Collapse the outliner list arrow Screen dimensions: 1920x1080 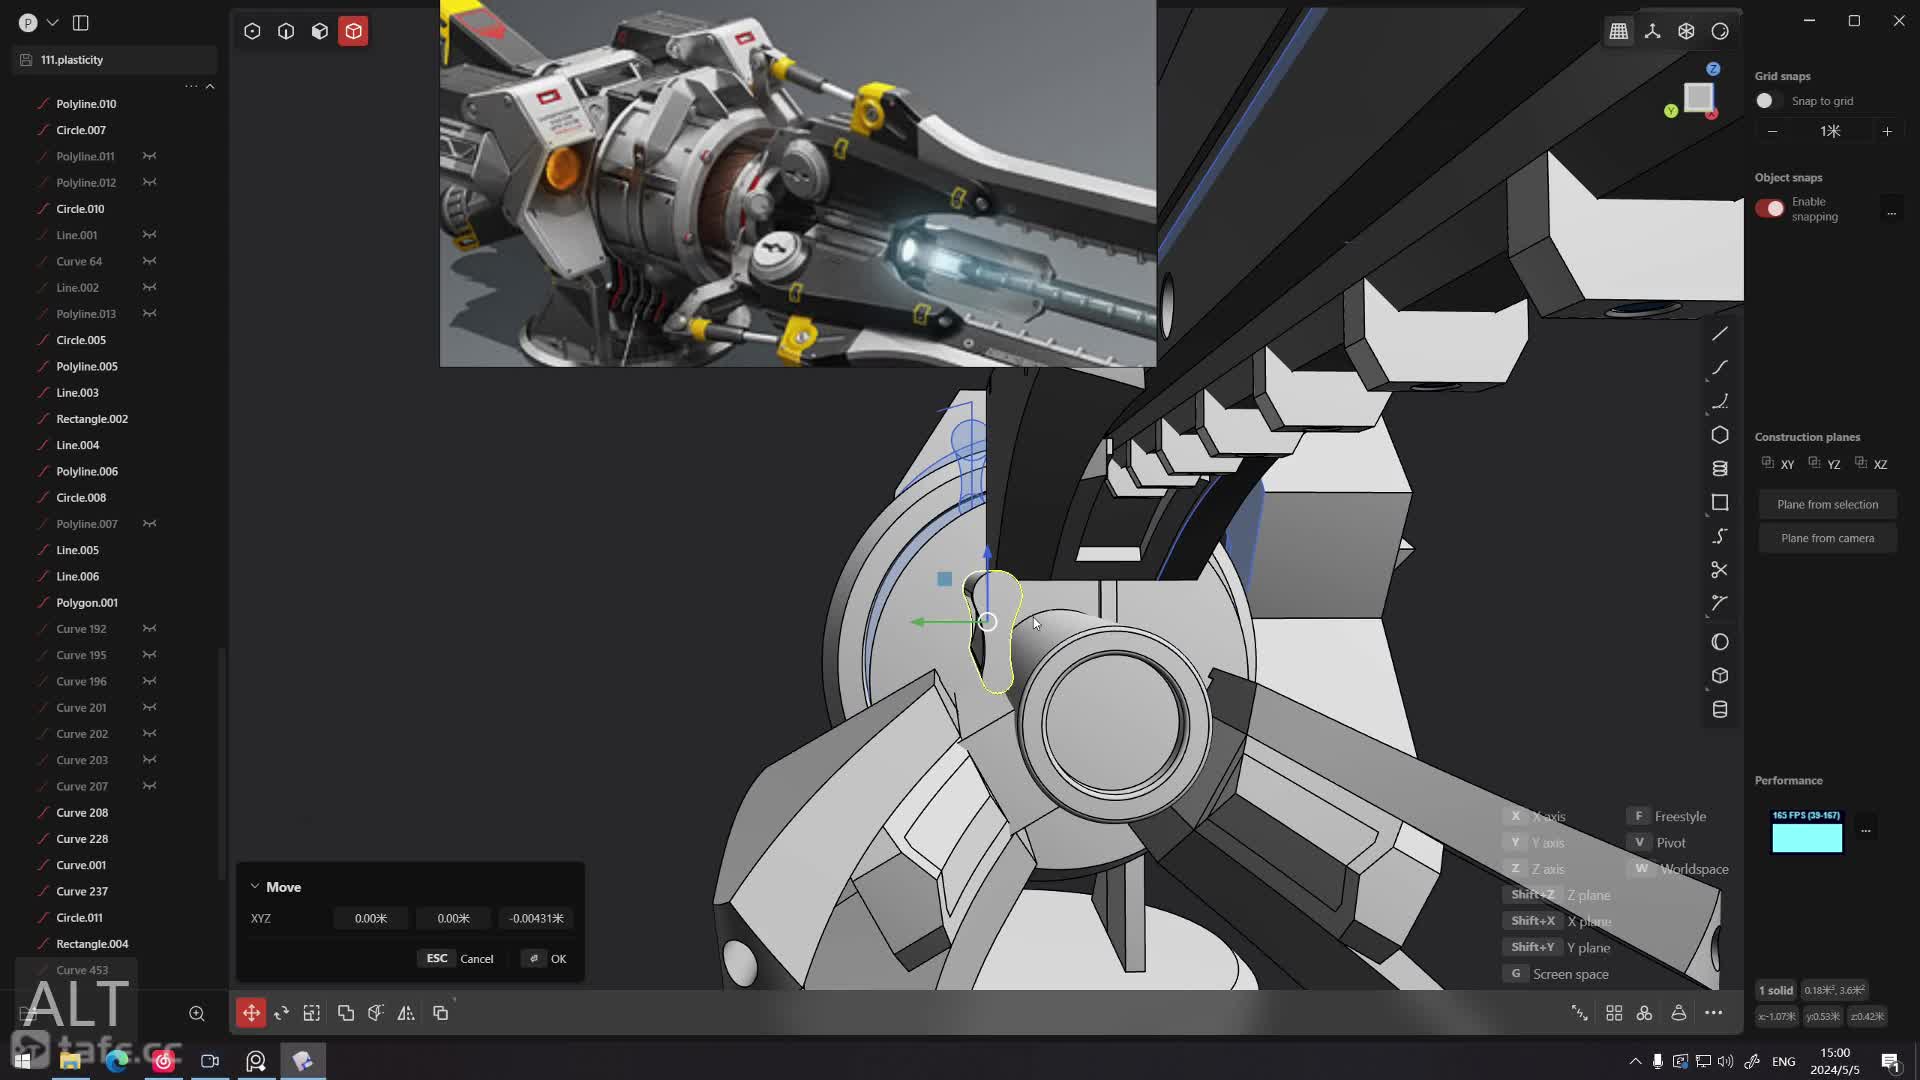210,86
